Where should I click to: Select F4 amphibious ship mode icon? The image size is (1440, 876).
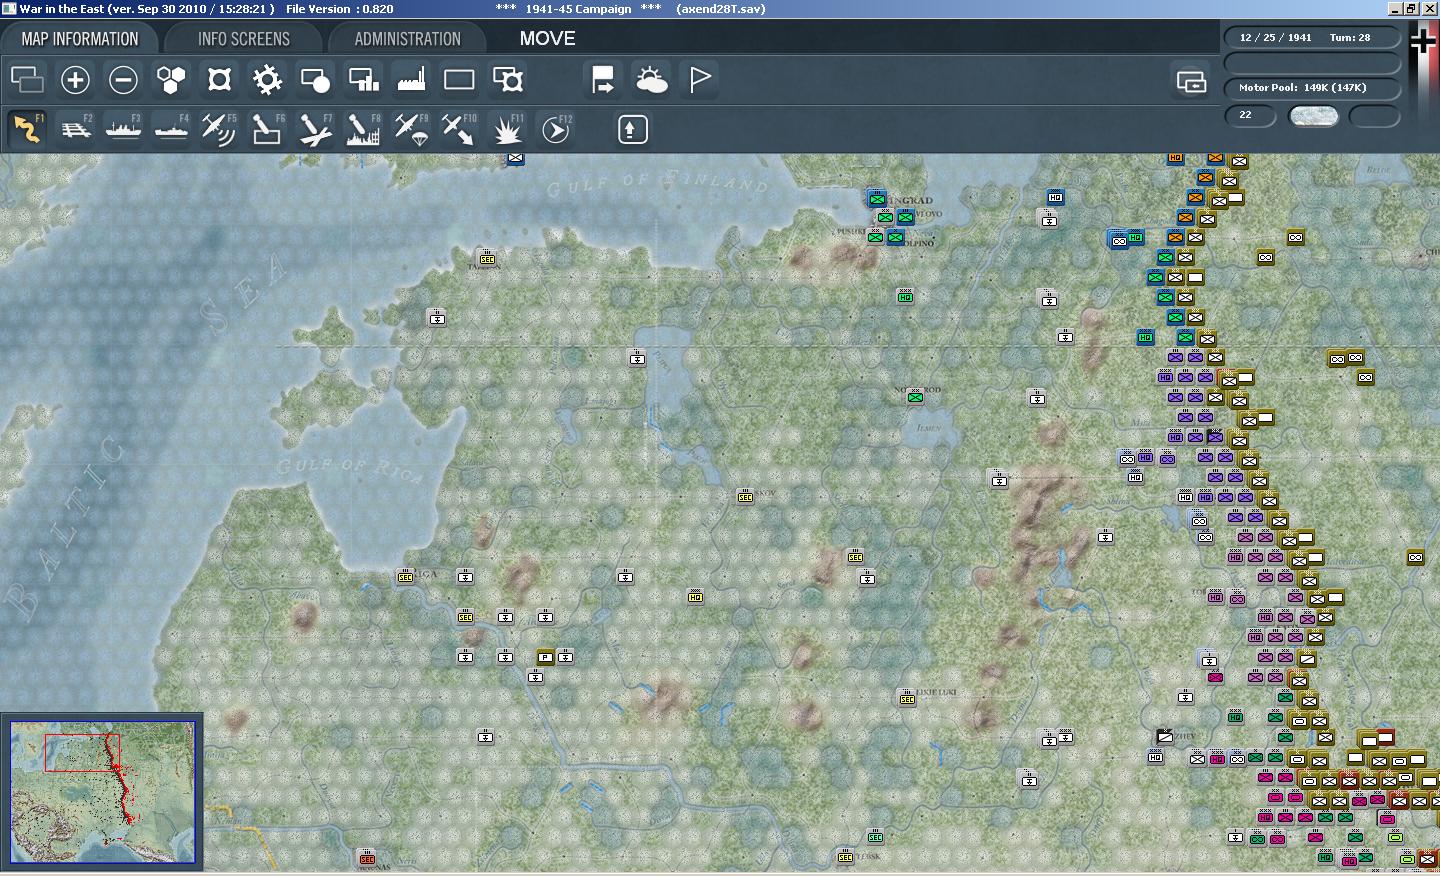click(x=171, y=129)
